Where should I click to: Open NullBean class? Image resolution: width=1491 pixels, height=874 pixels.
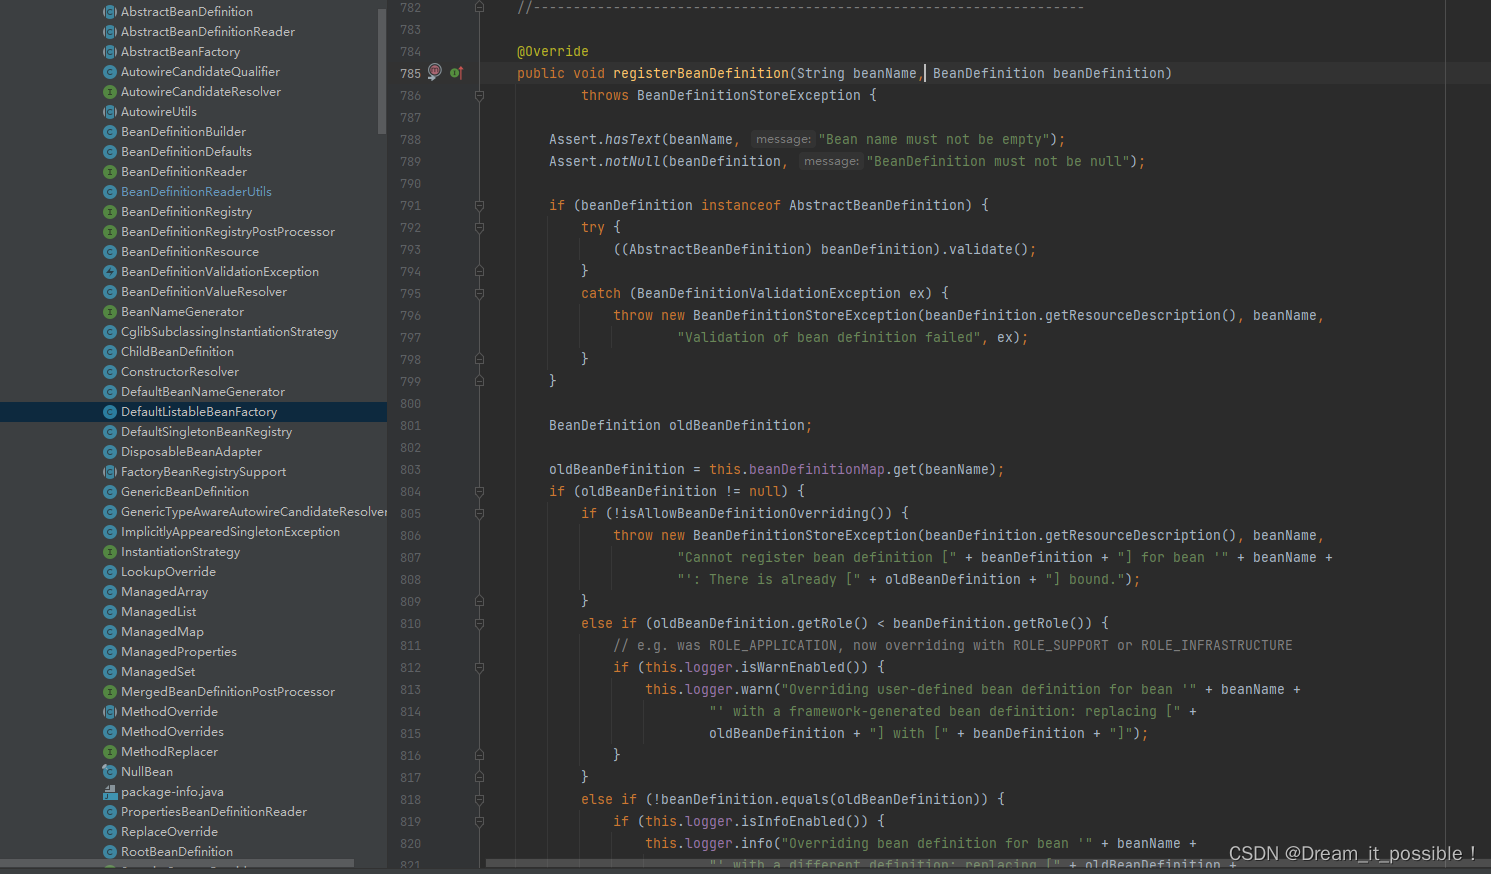click(x=147, y=772)
